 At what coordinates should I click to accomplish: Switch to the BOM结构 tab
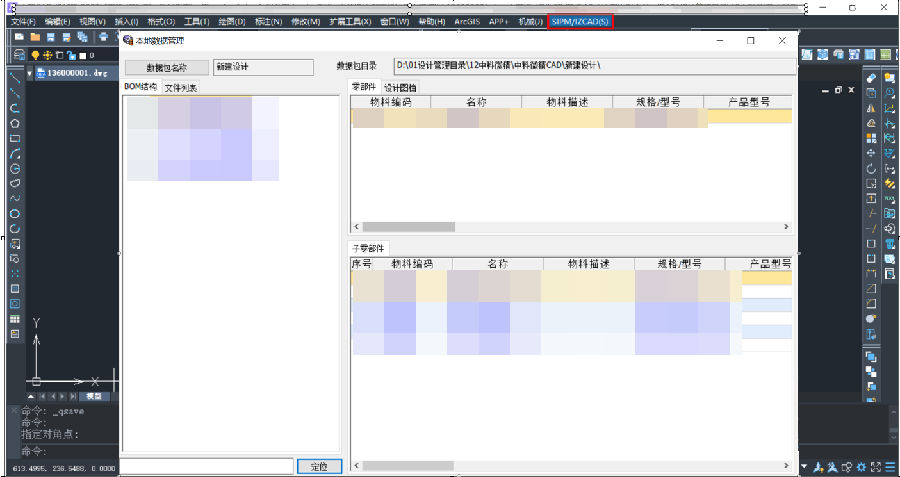(141, 87)
